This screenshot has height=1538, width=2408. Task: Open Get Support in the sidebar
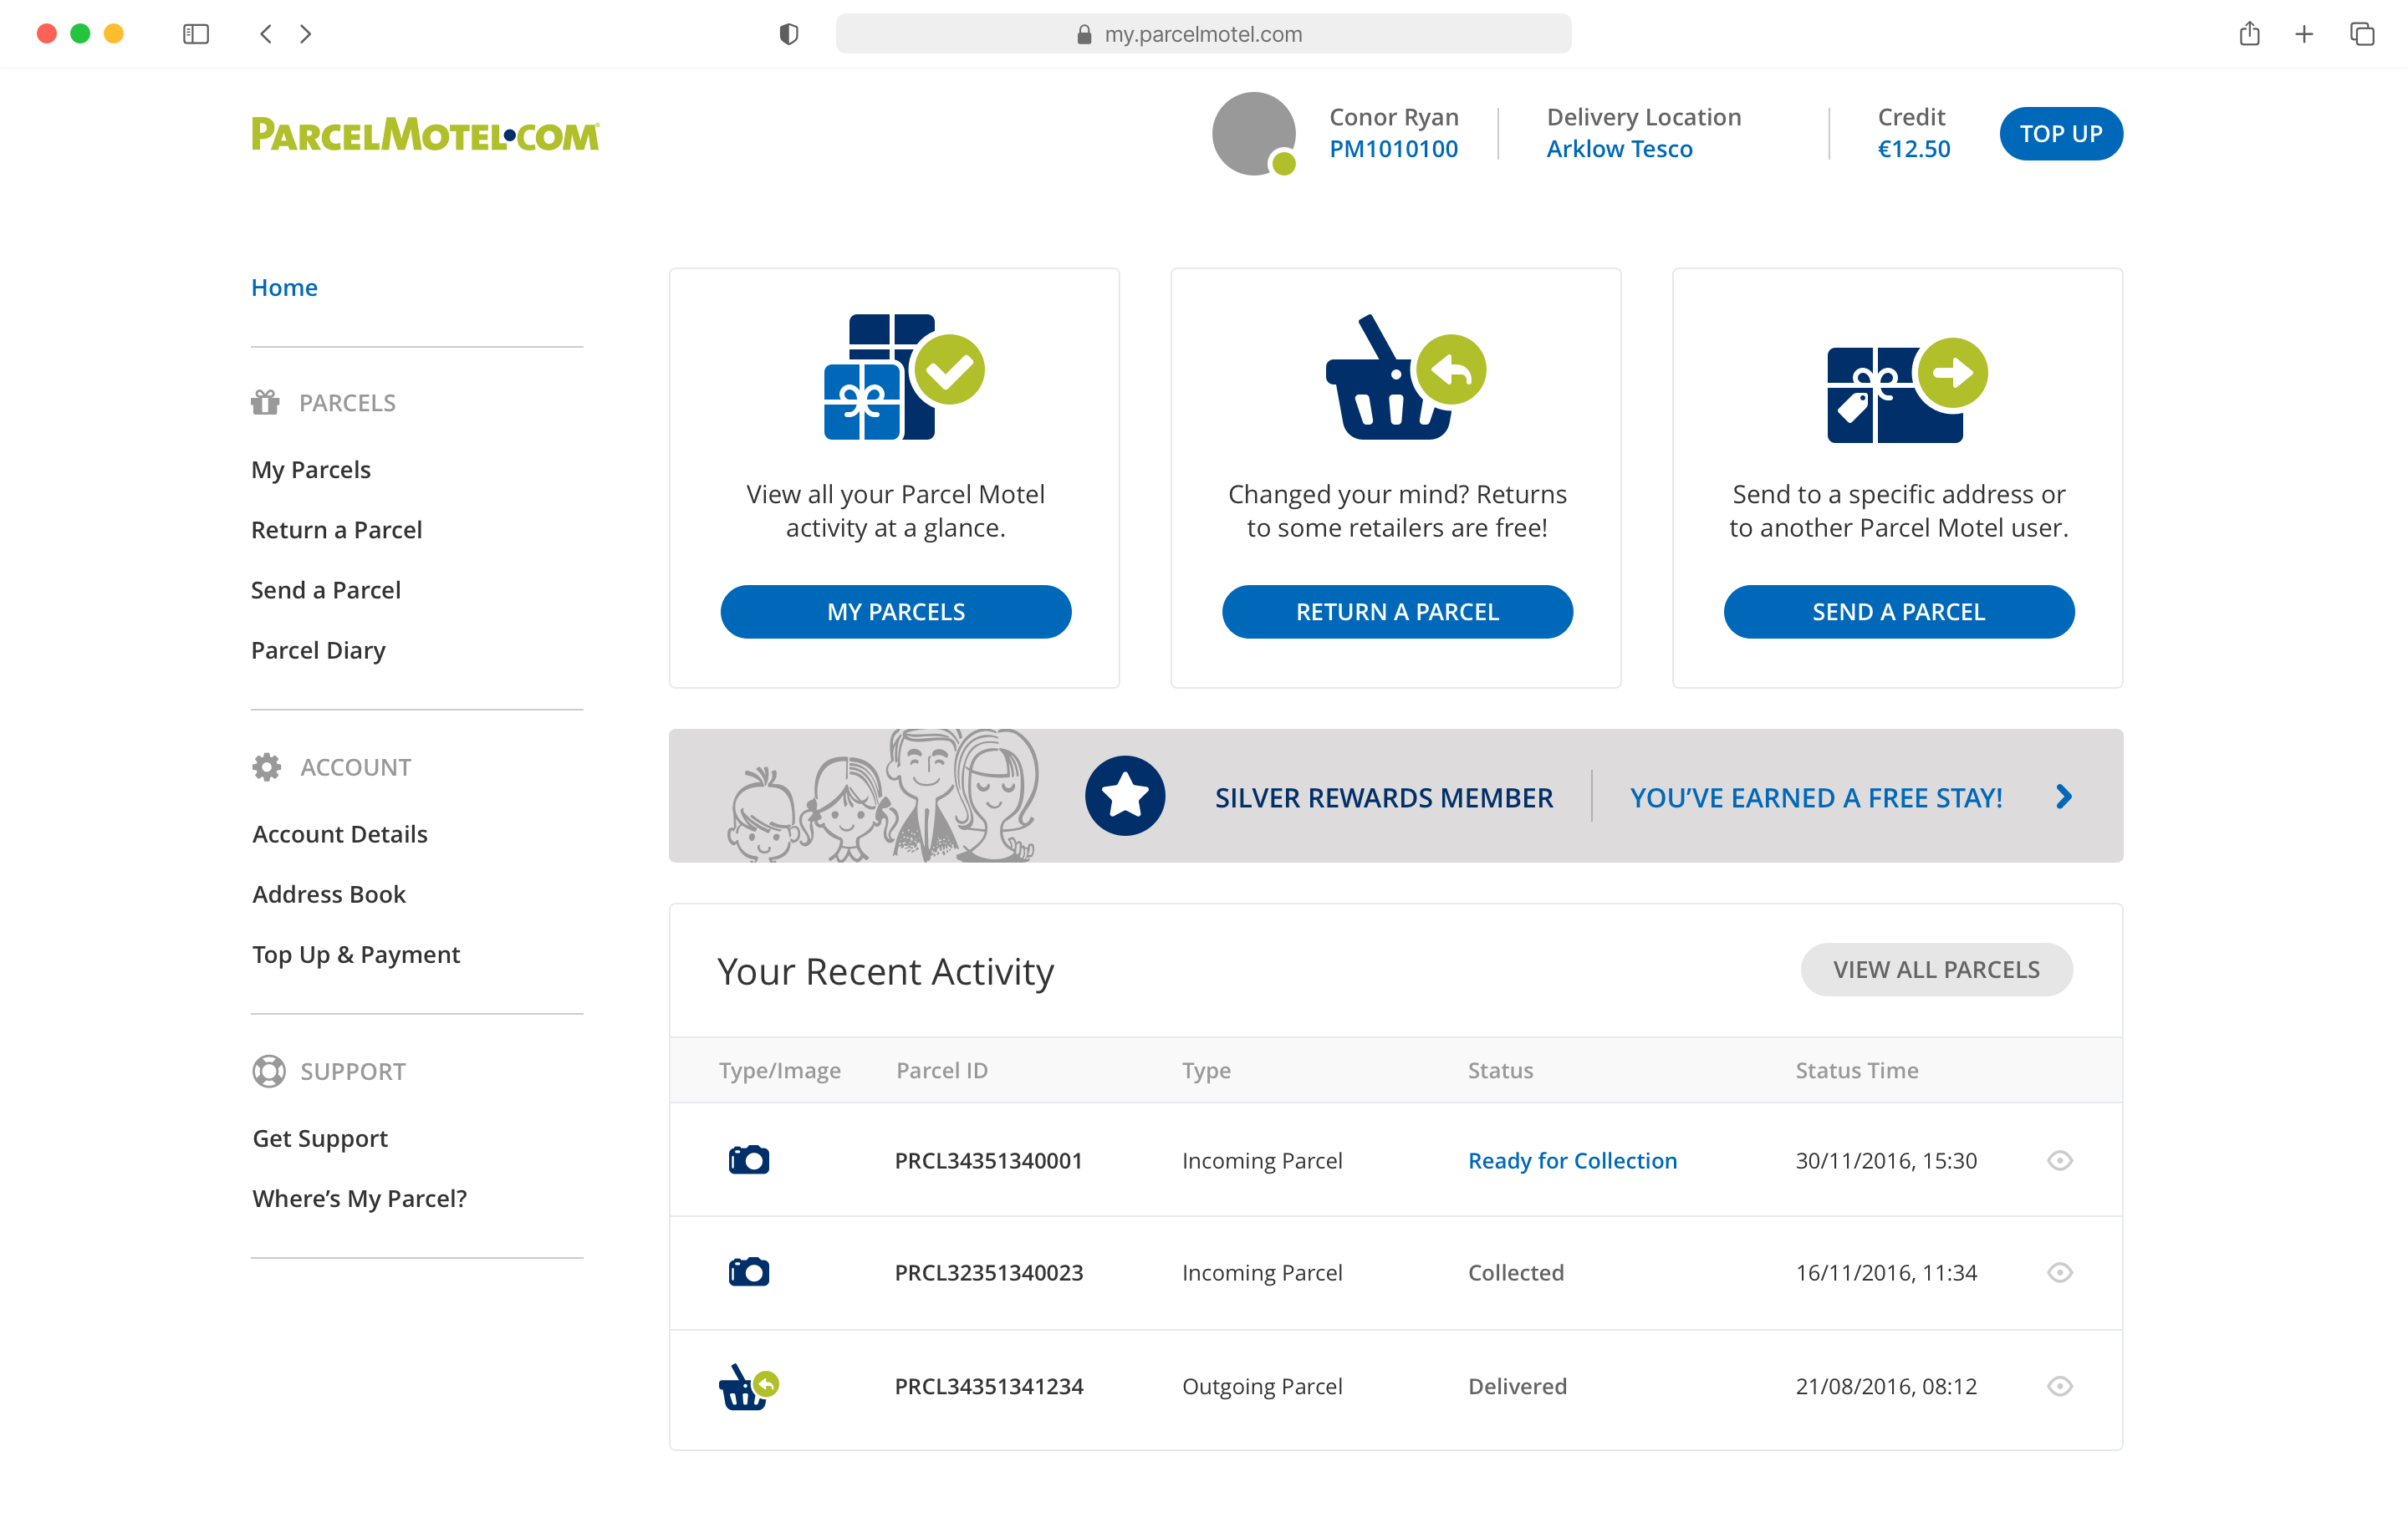point(320,1138)
